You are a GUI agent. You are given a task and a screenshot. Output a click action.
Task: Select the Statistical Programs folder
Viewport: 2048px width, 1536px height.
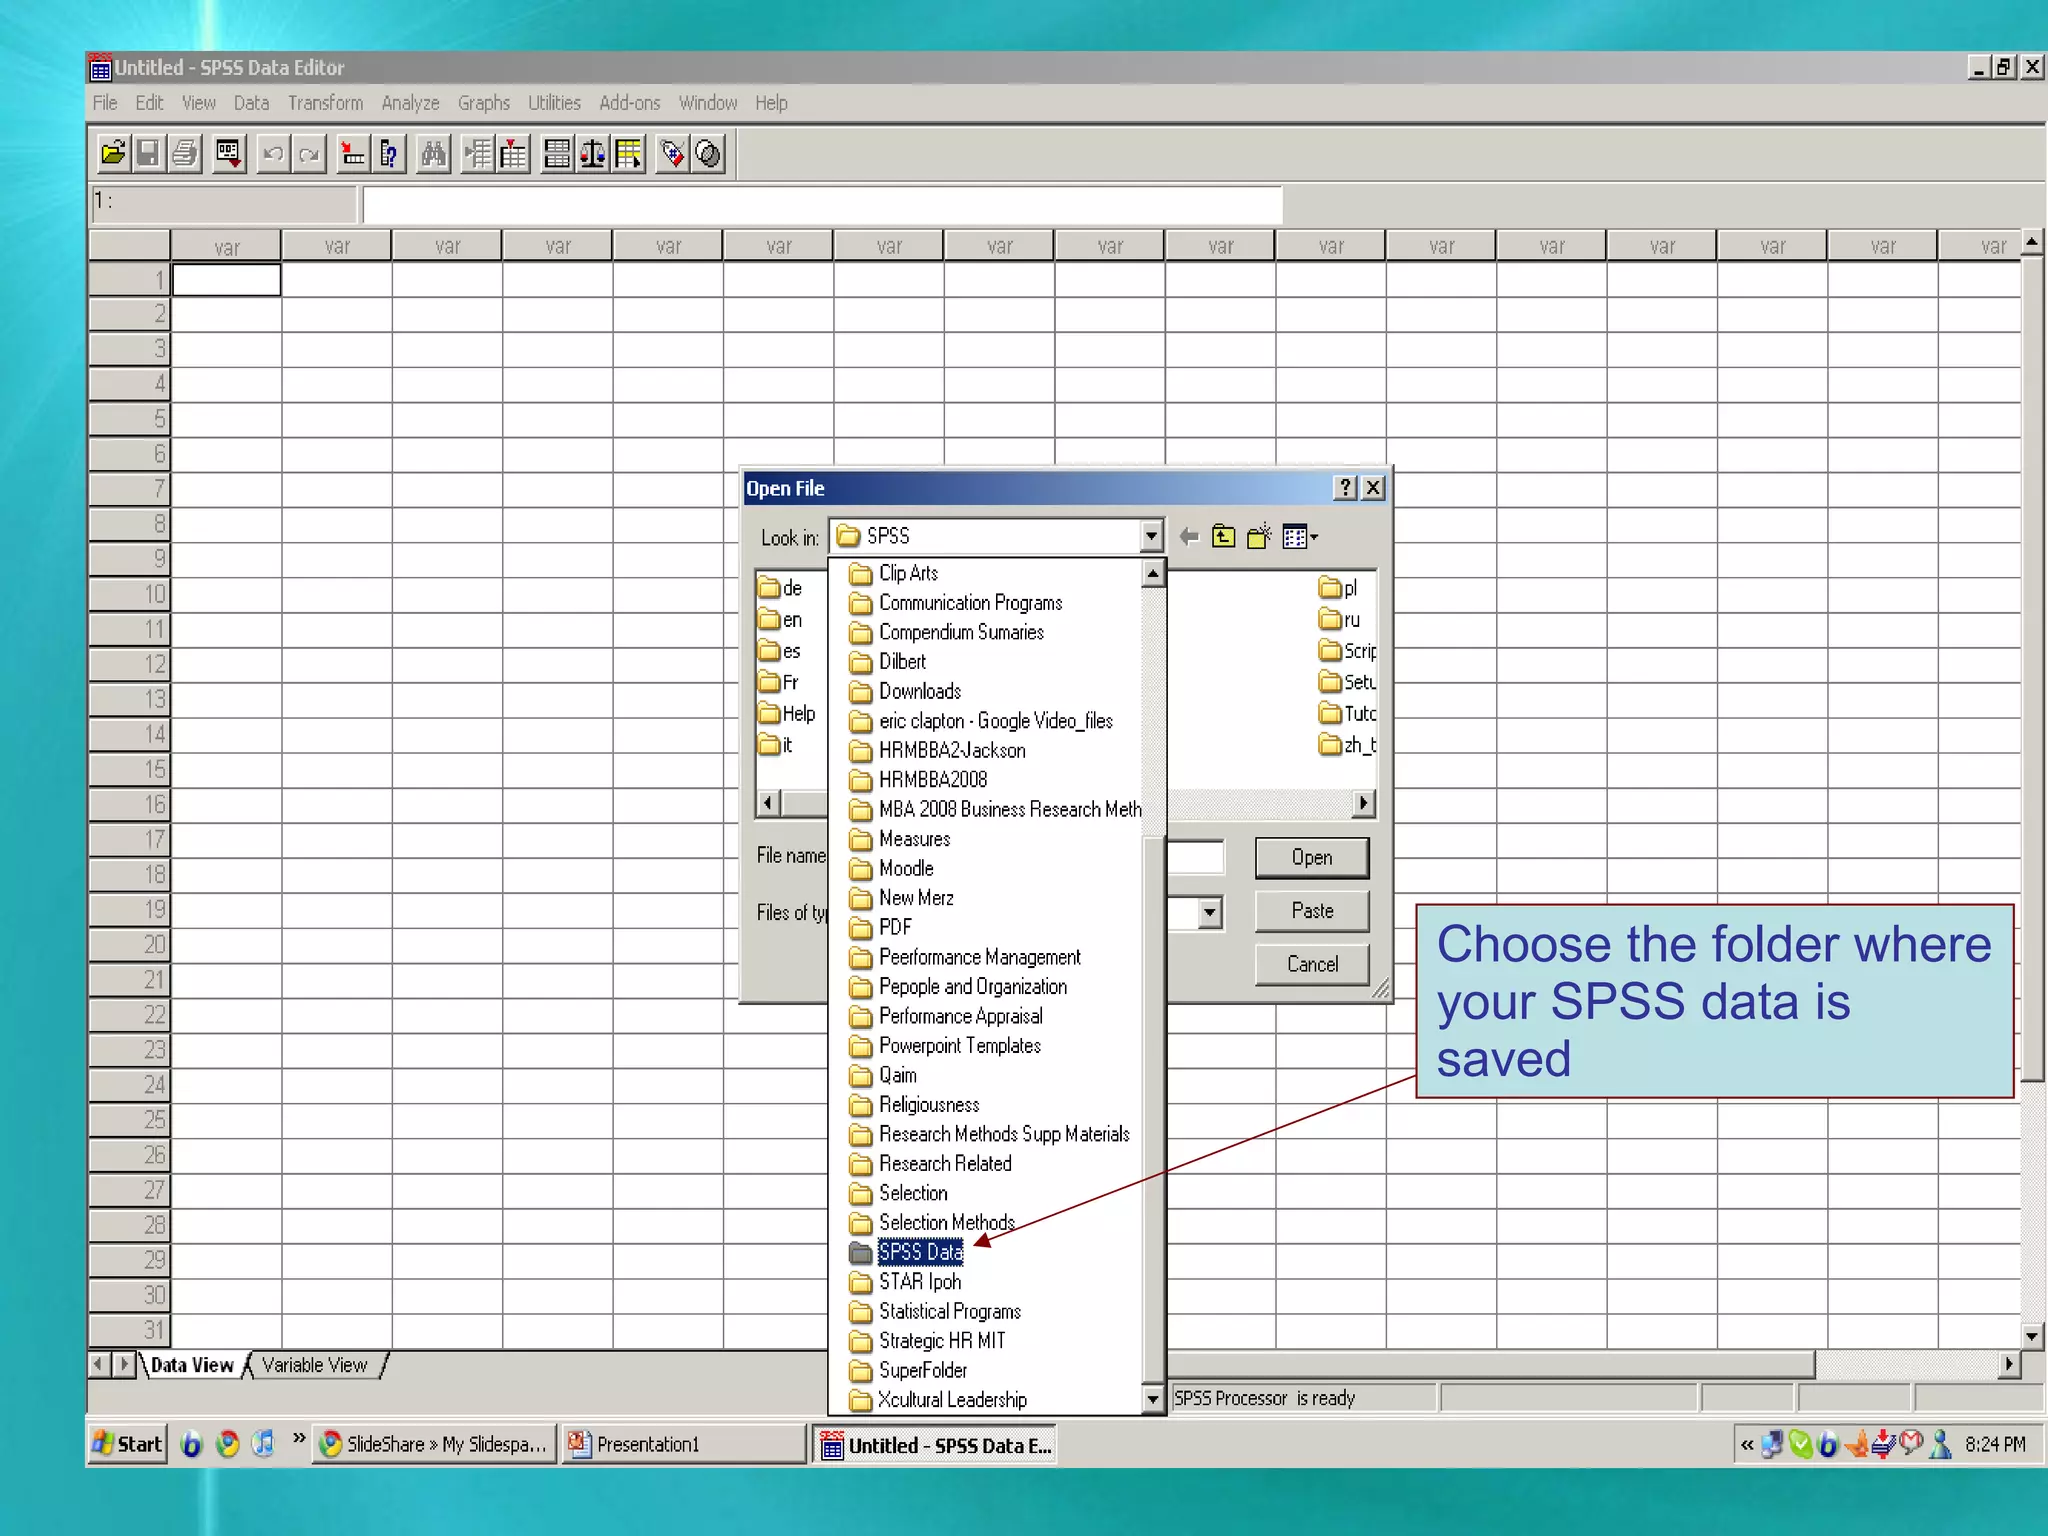point(950,1311)
